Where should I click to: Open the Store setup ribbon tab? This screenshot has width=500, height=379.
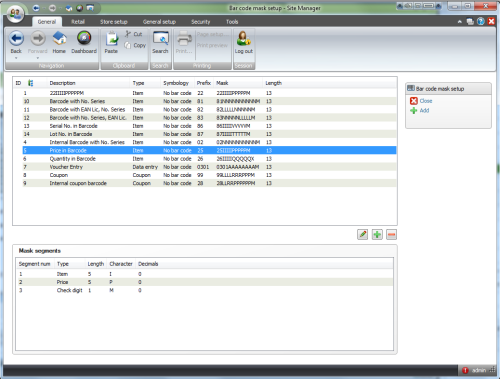click(114, 22)
